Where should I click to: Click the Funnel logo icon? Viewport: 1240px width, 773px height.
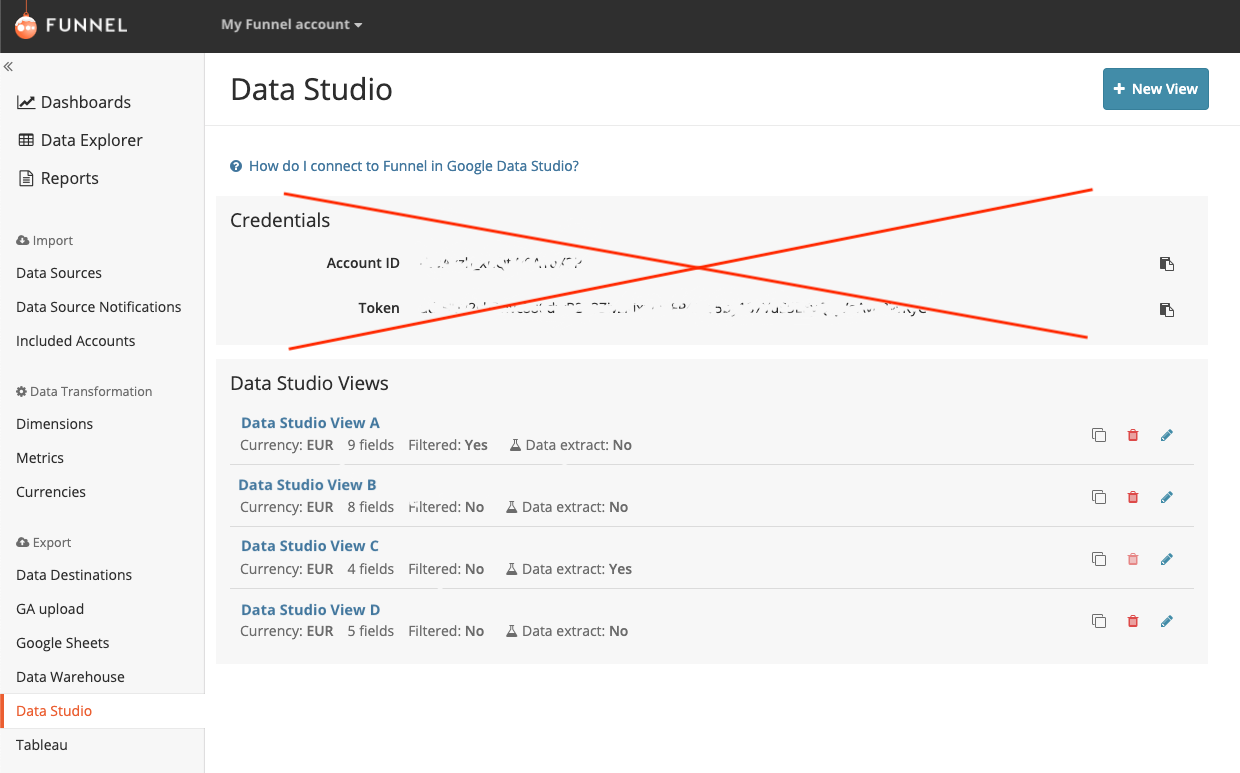26,24
